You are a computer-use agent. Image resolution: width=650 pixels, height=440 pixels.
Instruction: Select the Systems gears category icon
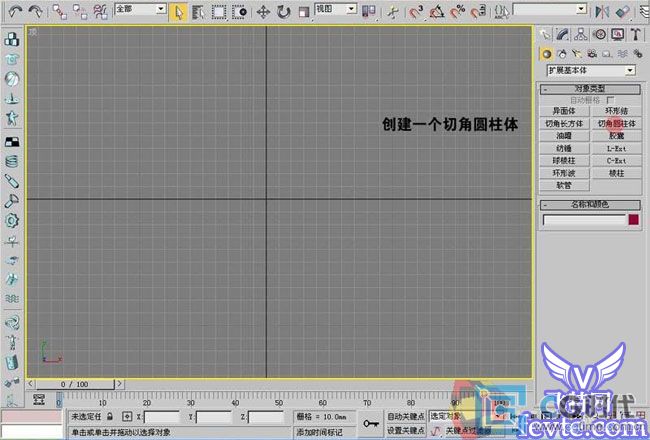[638, 54]
